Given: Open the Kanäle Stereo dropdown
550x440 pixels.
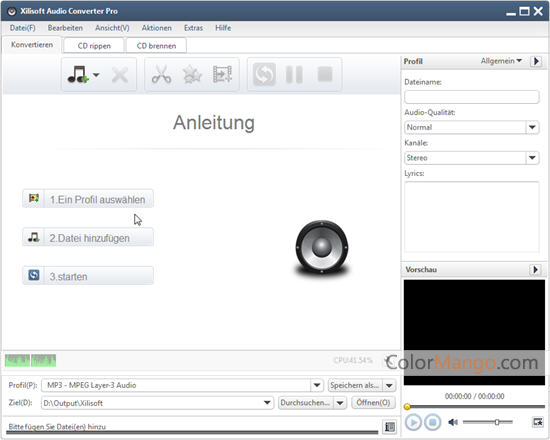Looking at the screenshot, I should [532, 158].
